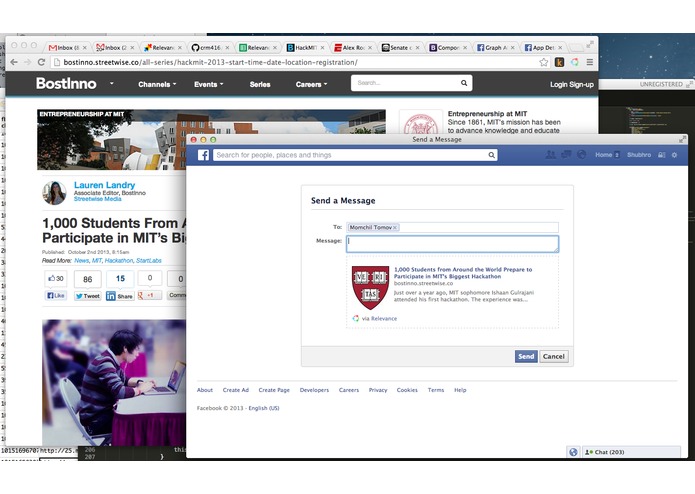Image resolution: width=695 pixels, height=494 pixels.
Task: Click the Send button
Action: (x=526, y=356)
